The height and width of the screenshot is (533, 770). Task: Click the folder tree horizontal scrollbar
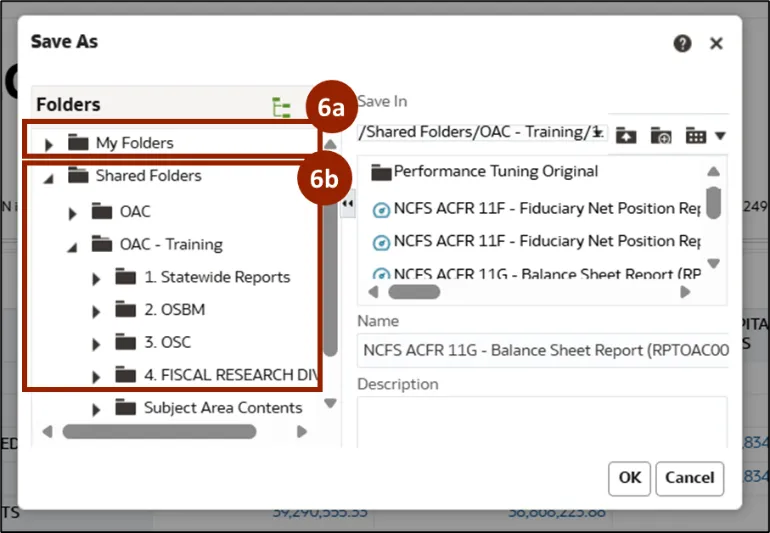[158, 432]
